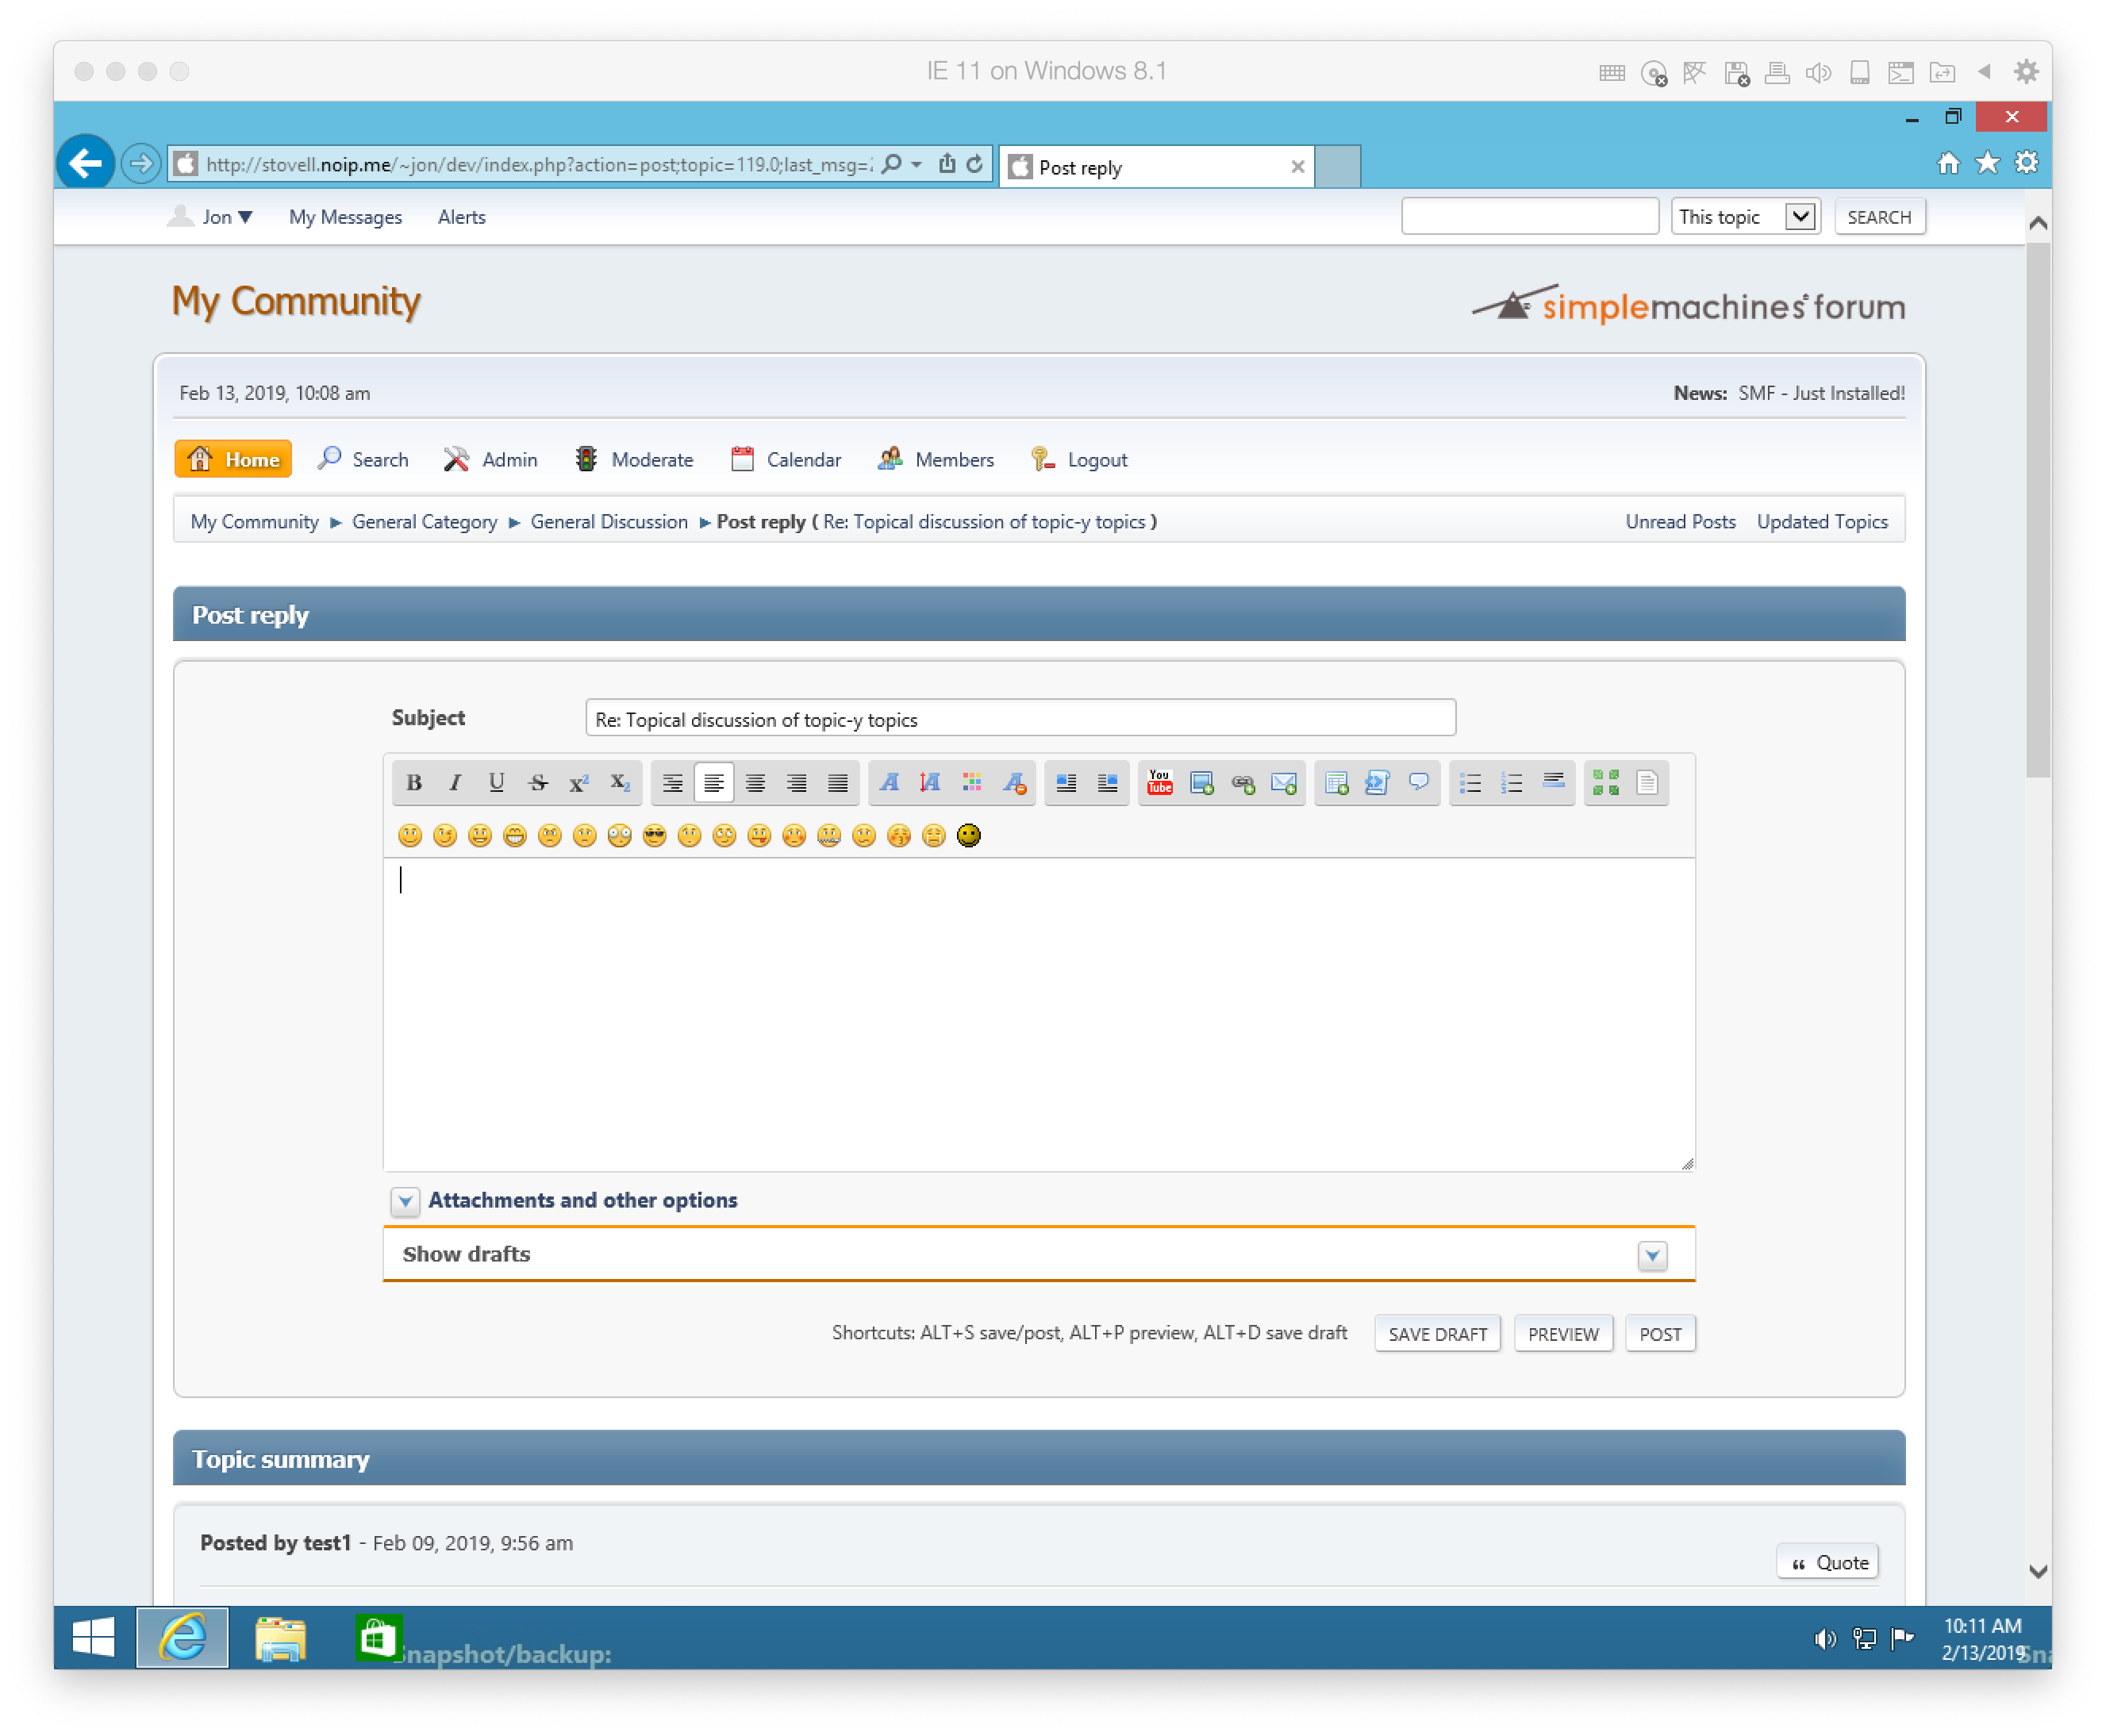
Task: Click the POST button
Action: pos(1661,1334)
